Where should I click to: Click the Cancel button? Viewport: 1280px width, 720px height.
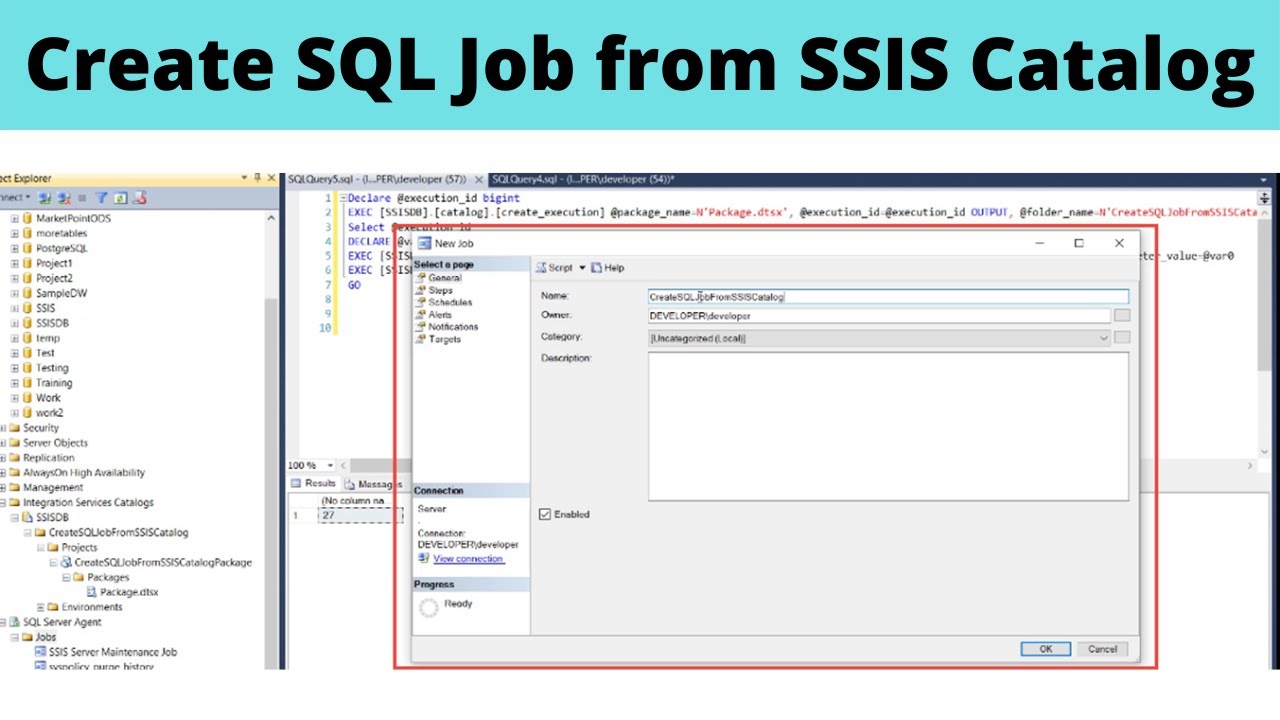[x=1102, y=649]
